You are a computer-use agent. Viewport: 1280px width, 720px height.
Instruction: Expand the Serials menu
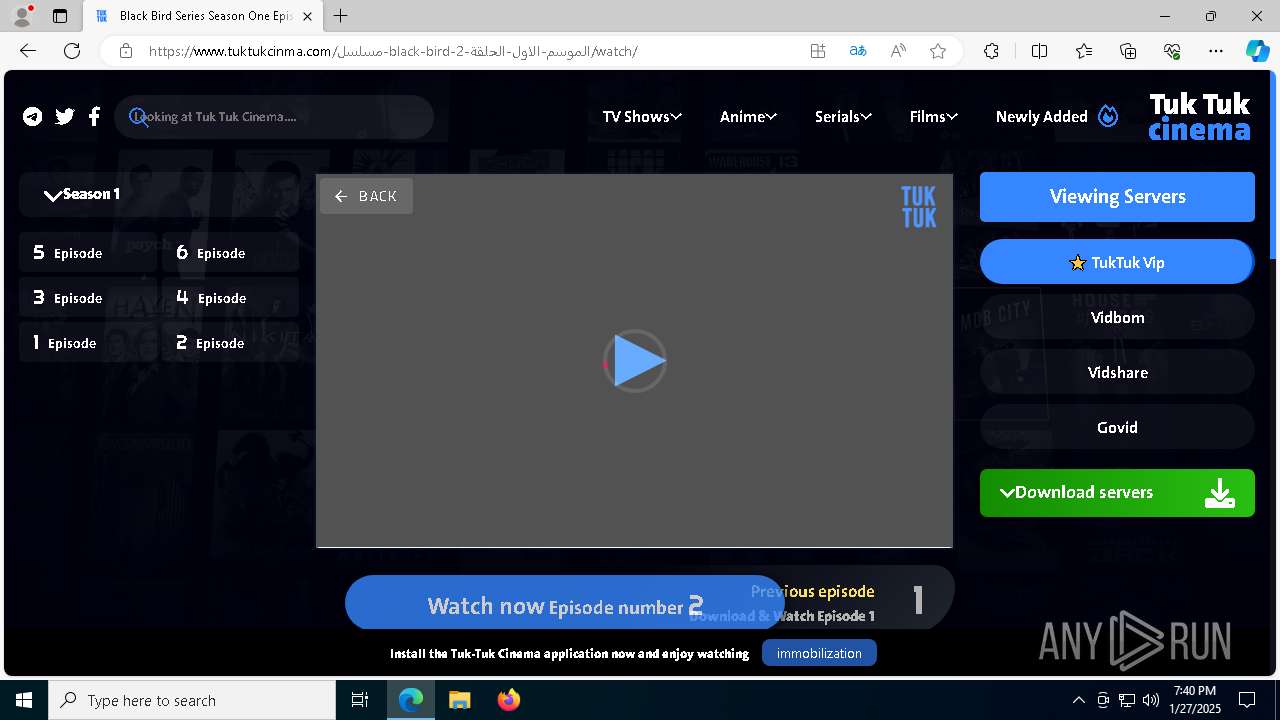pos(843,117)
